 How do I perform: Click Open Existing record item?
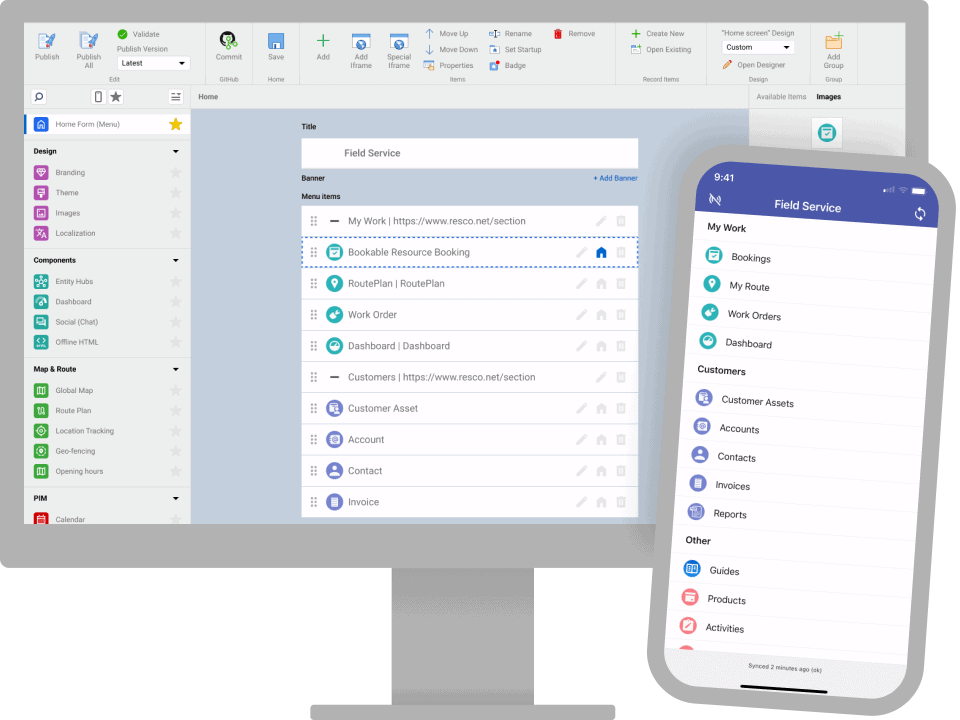(661, 50)
